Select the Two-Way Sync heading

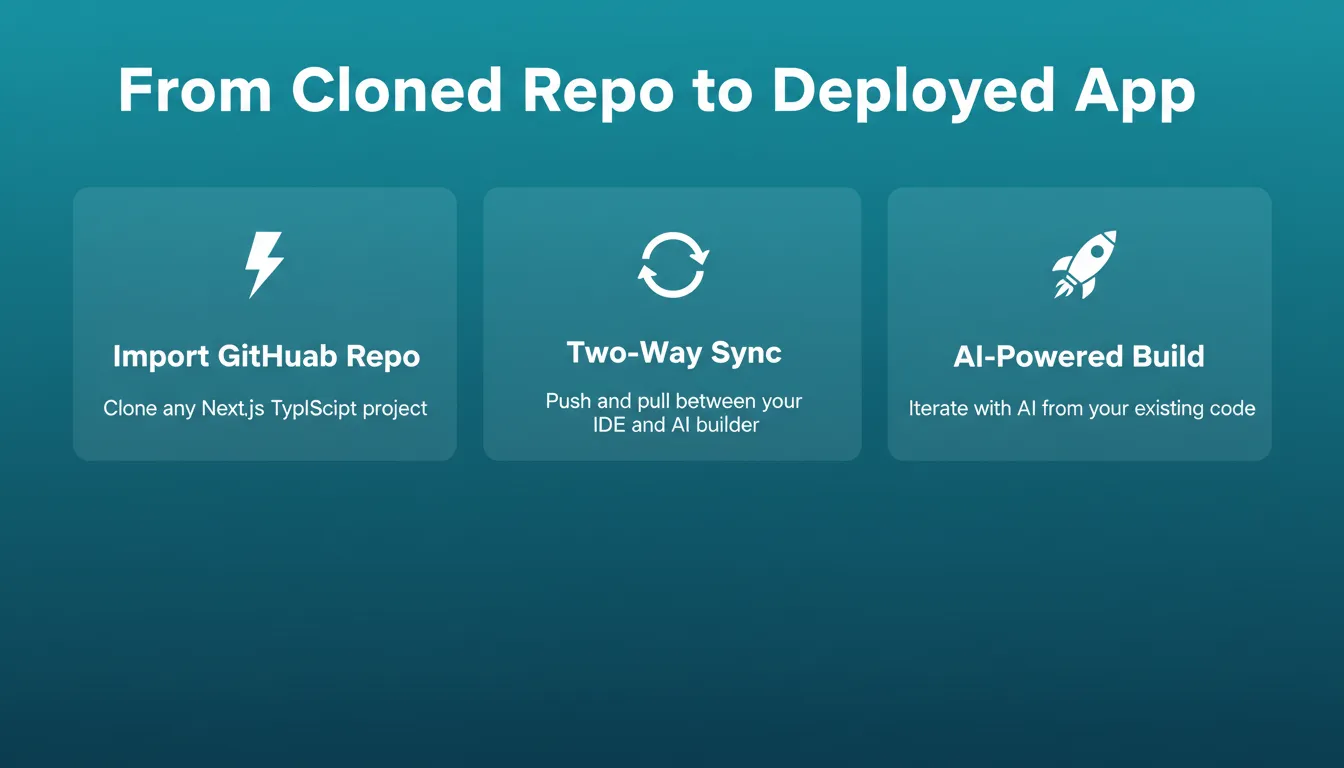coord(674,352)
